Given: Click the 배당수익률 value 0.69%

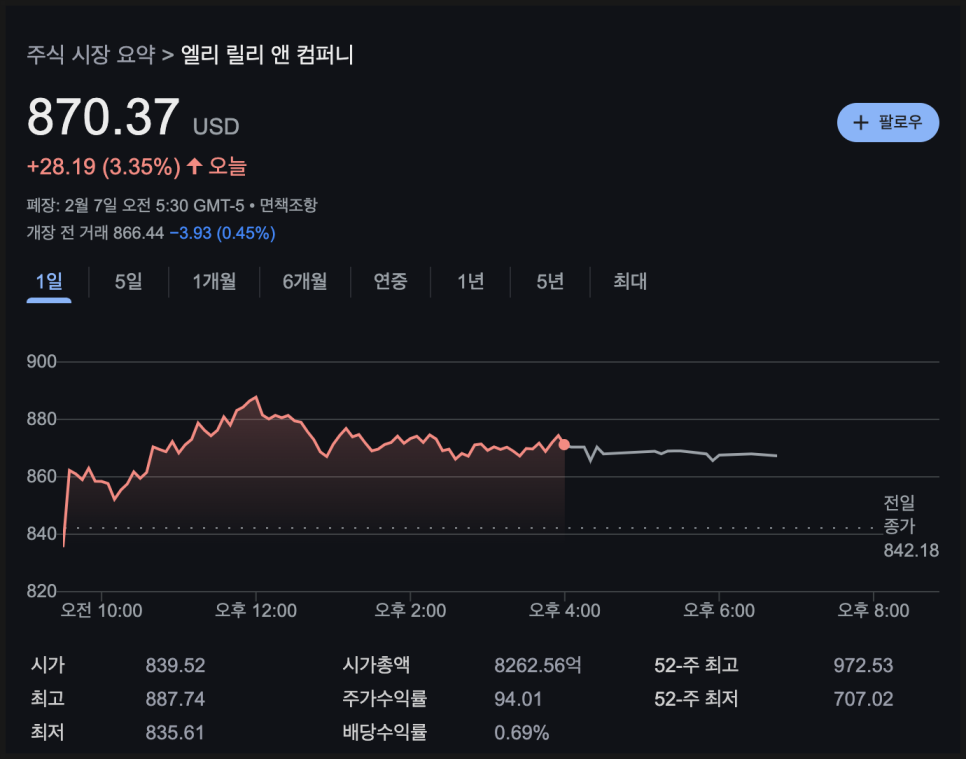Looking at the screenshot, I should point(522,733).
